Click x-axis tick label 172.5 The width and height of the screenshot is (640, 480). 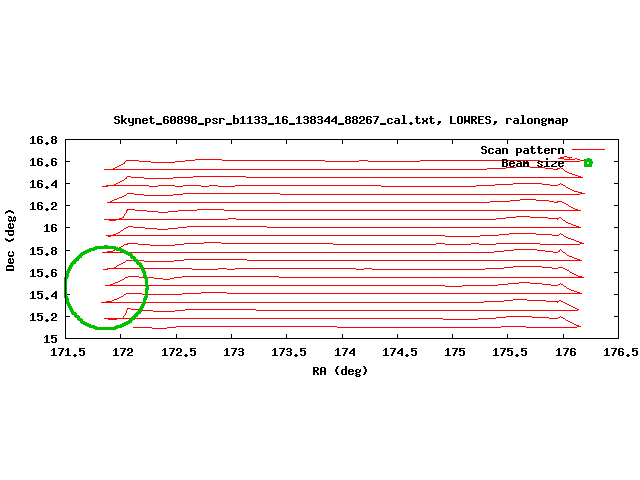click(178, 352)
